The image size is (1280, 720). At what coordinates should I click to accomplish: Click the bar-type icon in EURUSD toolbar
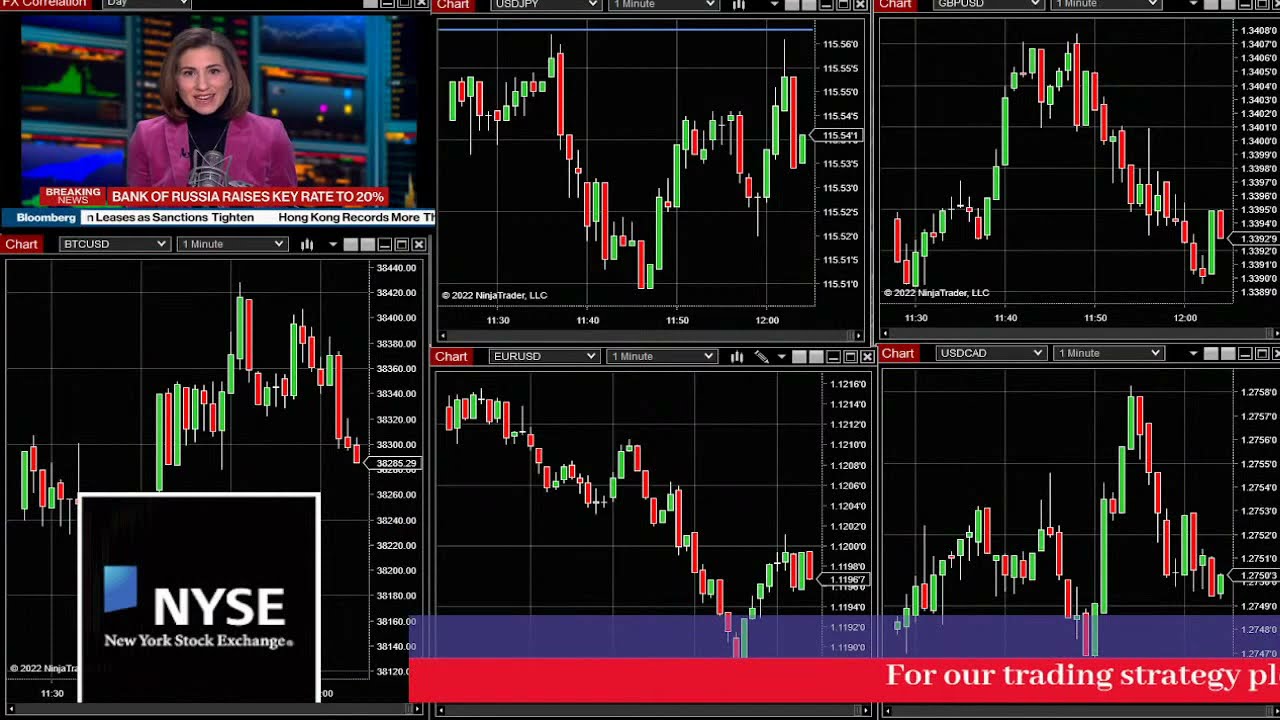pyautogui.click(x=737, y=356)
